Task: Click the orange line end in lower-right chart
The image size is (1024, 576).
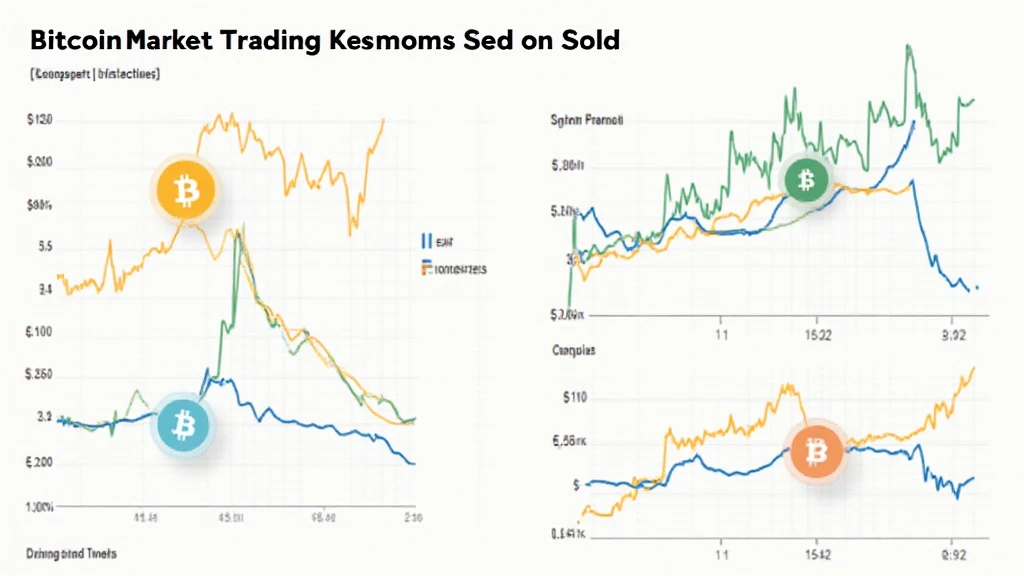Action: pos(974,367)
